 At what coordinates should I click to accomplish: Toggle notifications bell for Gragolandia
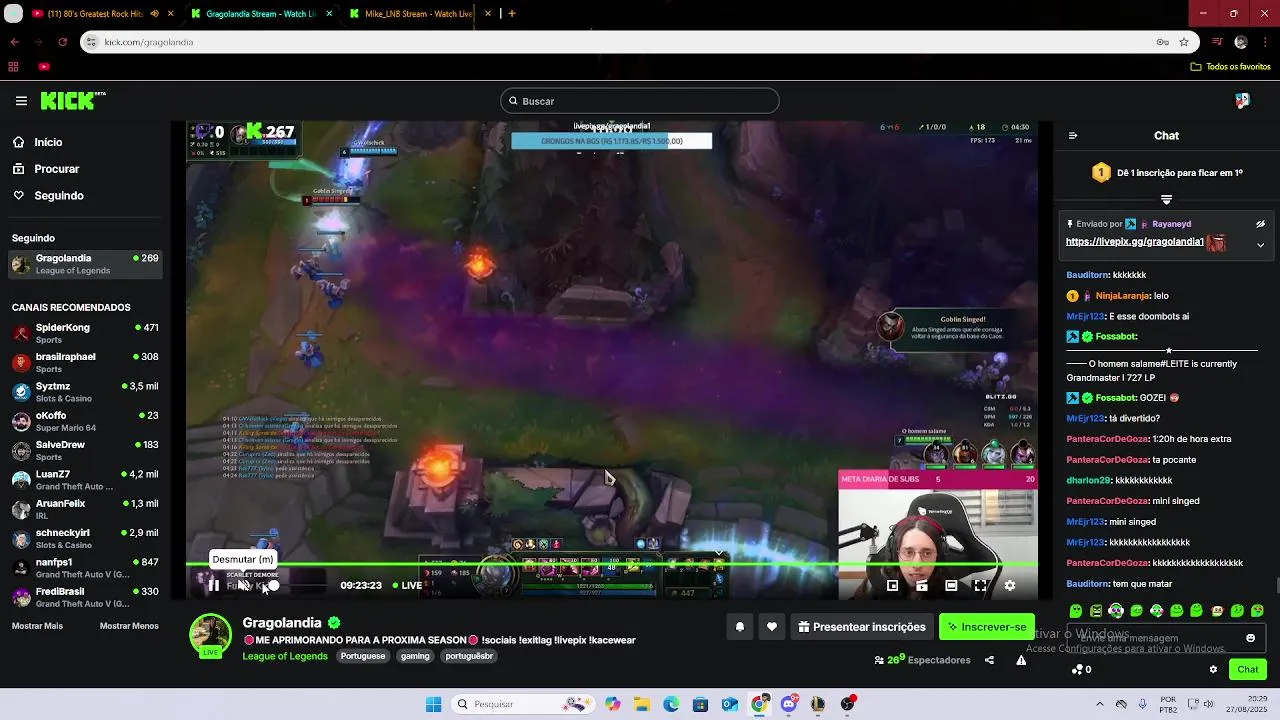click(x=740, y=627)
